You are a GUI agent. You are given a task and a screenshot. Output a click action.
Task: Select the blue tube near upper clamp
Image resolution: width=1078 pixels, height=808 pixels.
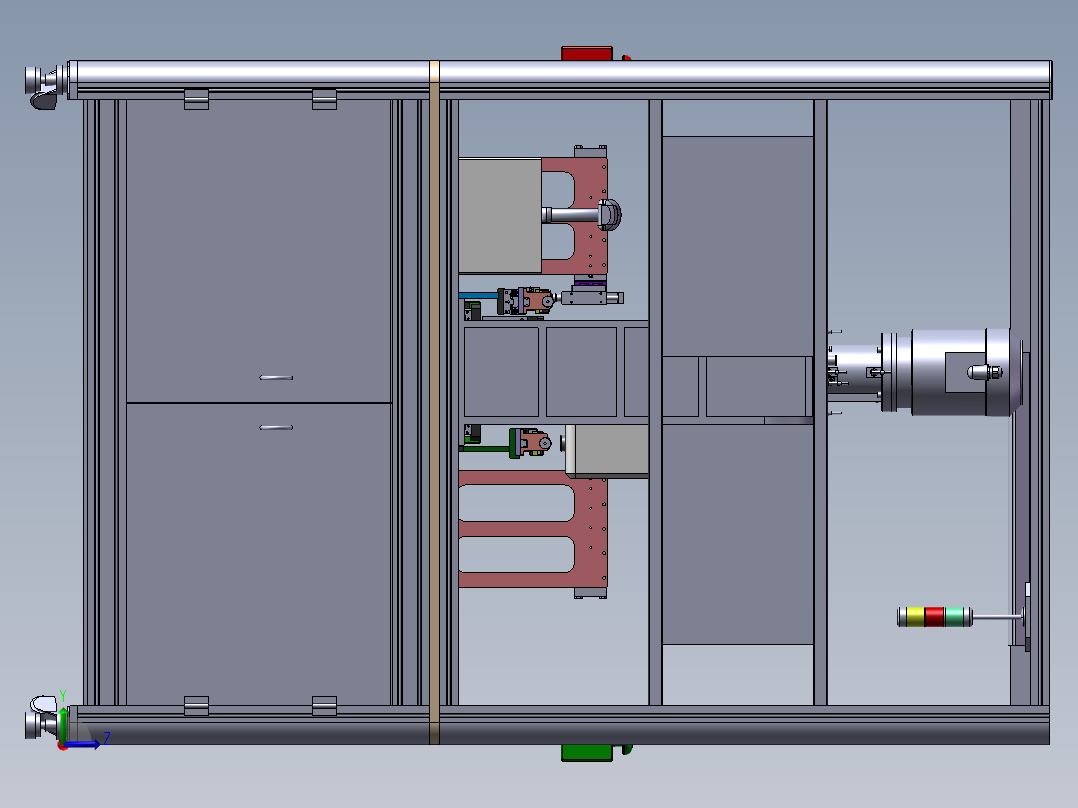478,296
